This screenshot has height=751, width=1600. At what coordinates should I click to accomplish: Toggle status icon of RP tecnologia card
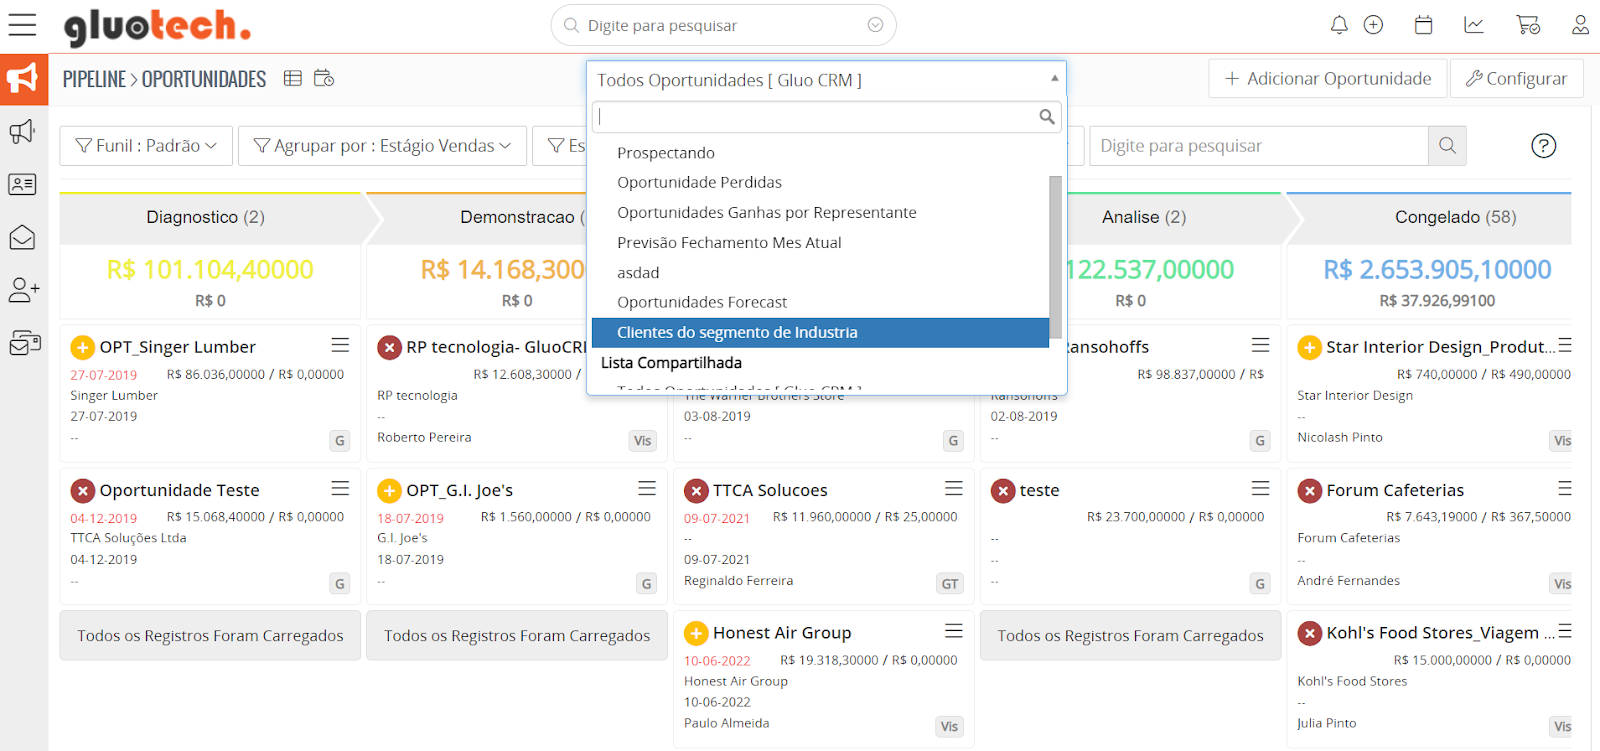click(390, 348)
